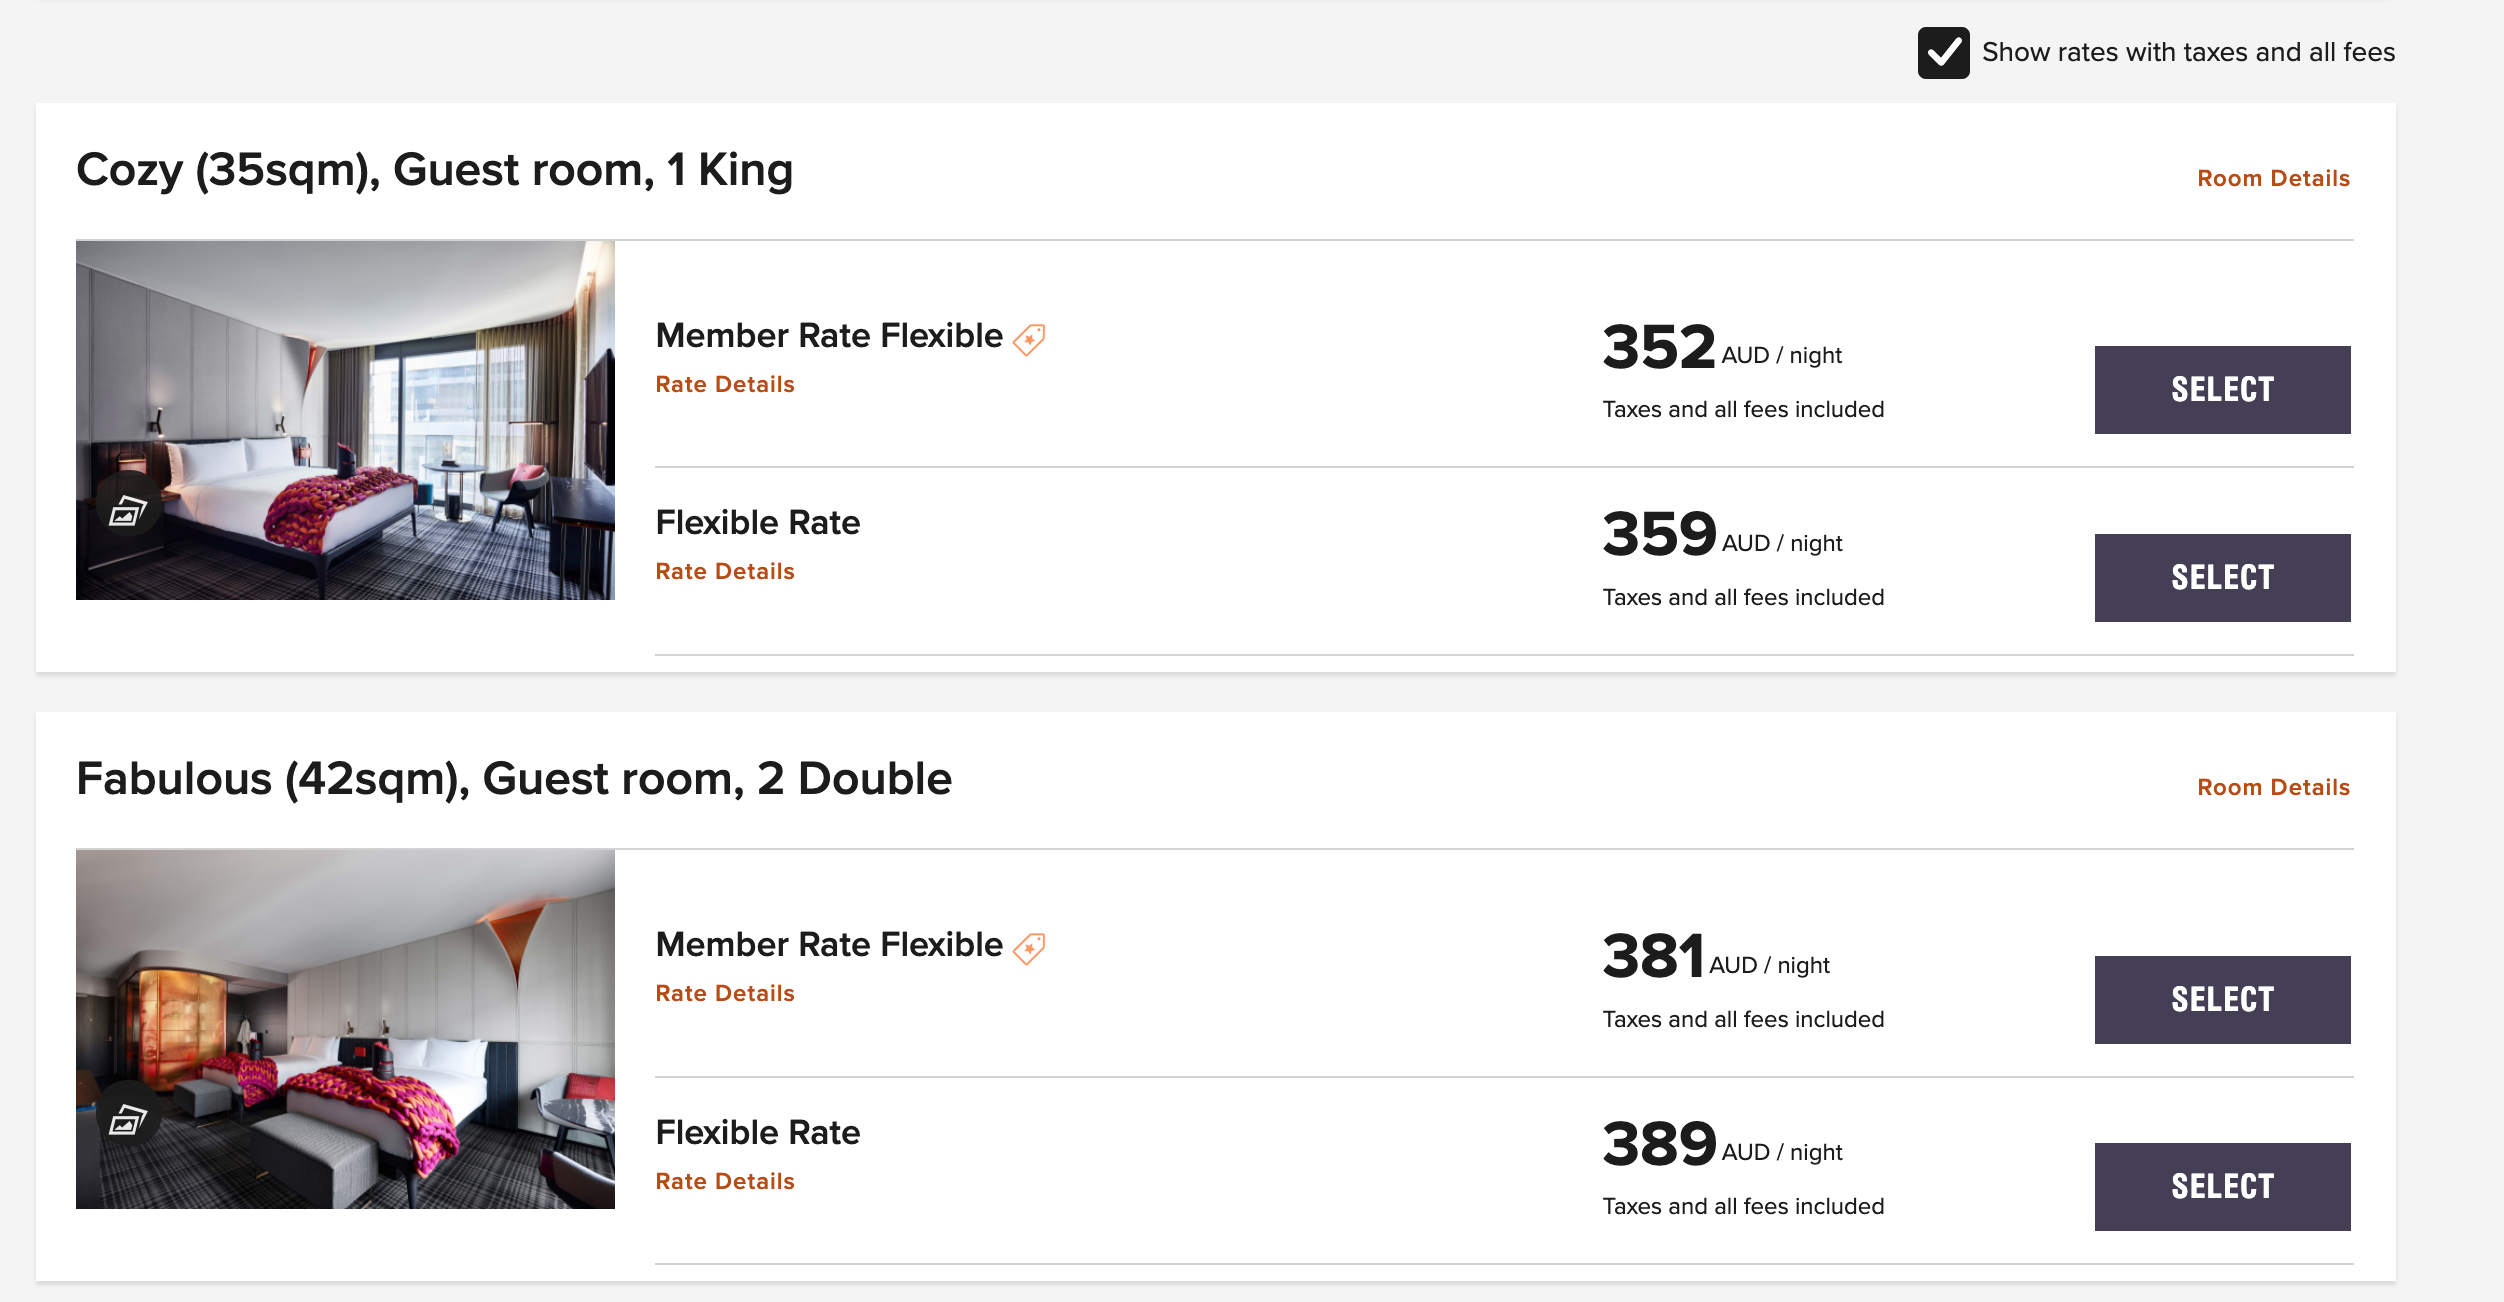Image resolution: width=2504 pixels, height=1302 pixels.
Task: Click the Cozy King room photo
Action: [x=380, y=400]
